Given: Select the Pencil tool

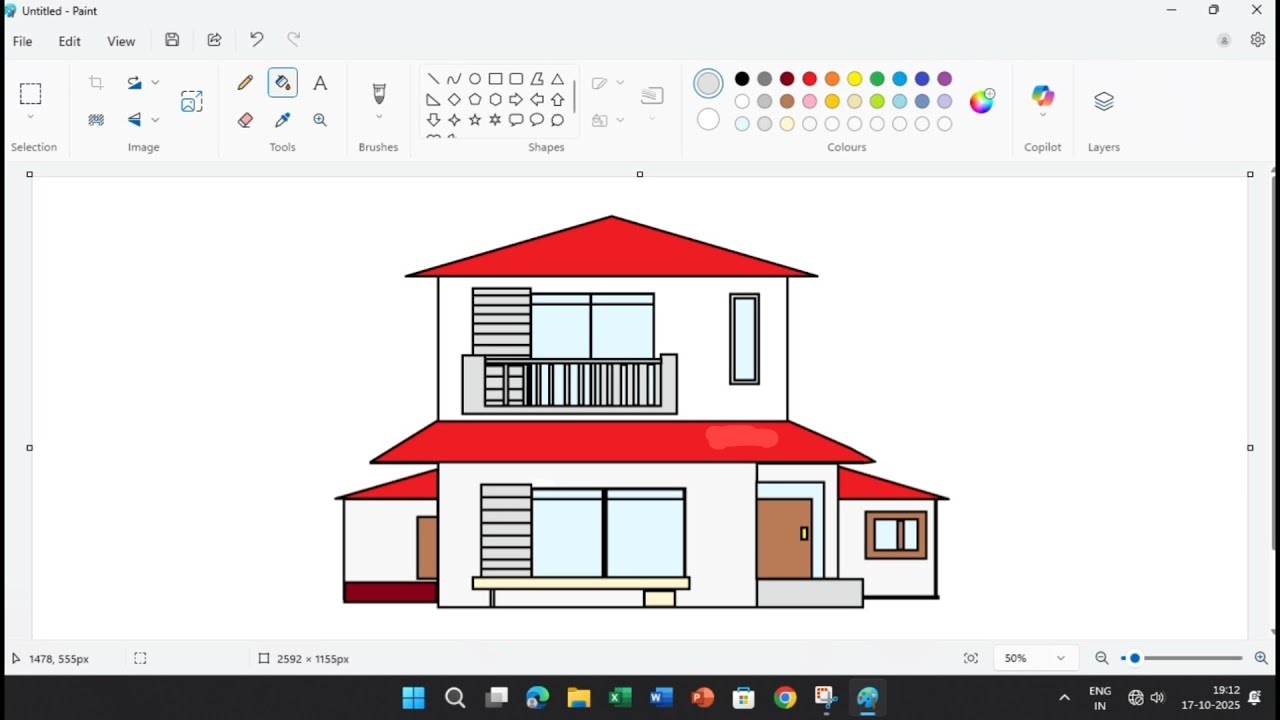Looking at the screenshot, I should pos(245,83).
